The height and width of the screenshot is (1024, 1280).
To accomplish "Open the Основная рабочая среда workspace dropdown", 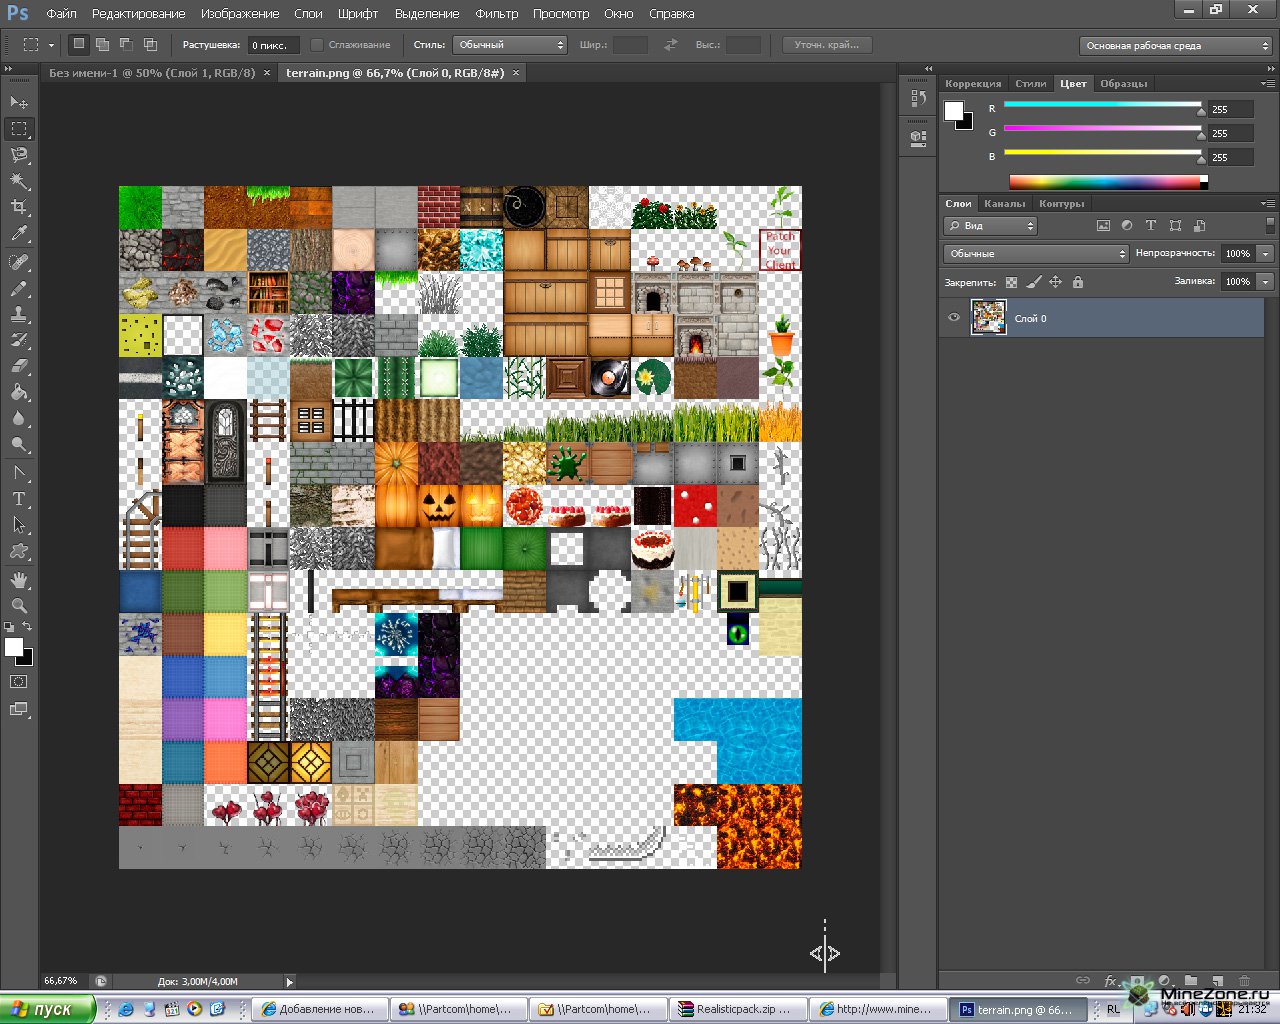I will [x=1174, y=46].
